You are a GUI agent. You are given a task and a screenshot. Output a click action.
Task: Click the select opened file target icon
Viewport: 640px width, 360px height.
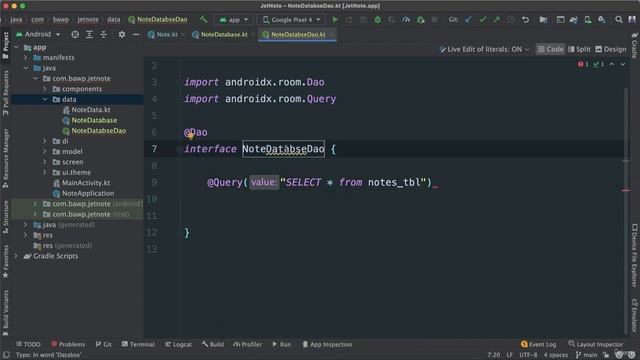pos(75,35)
